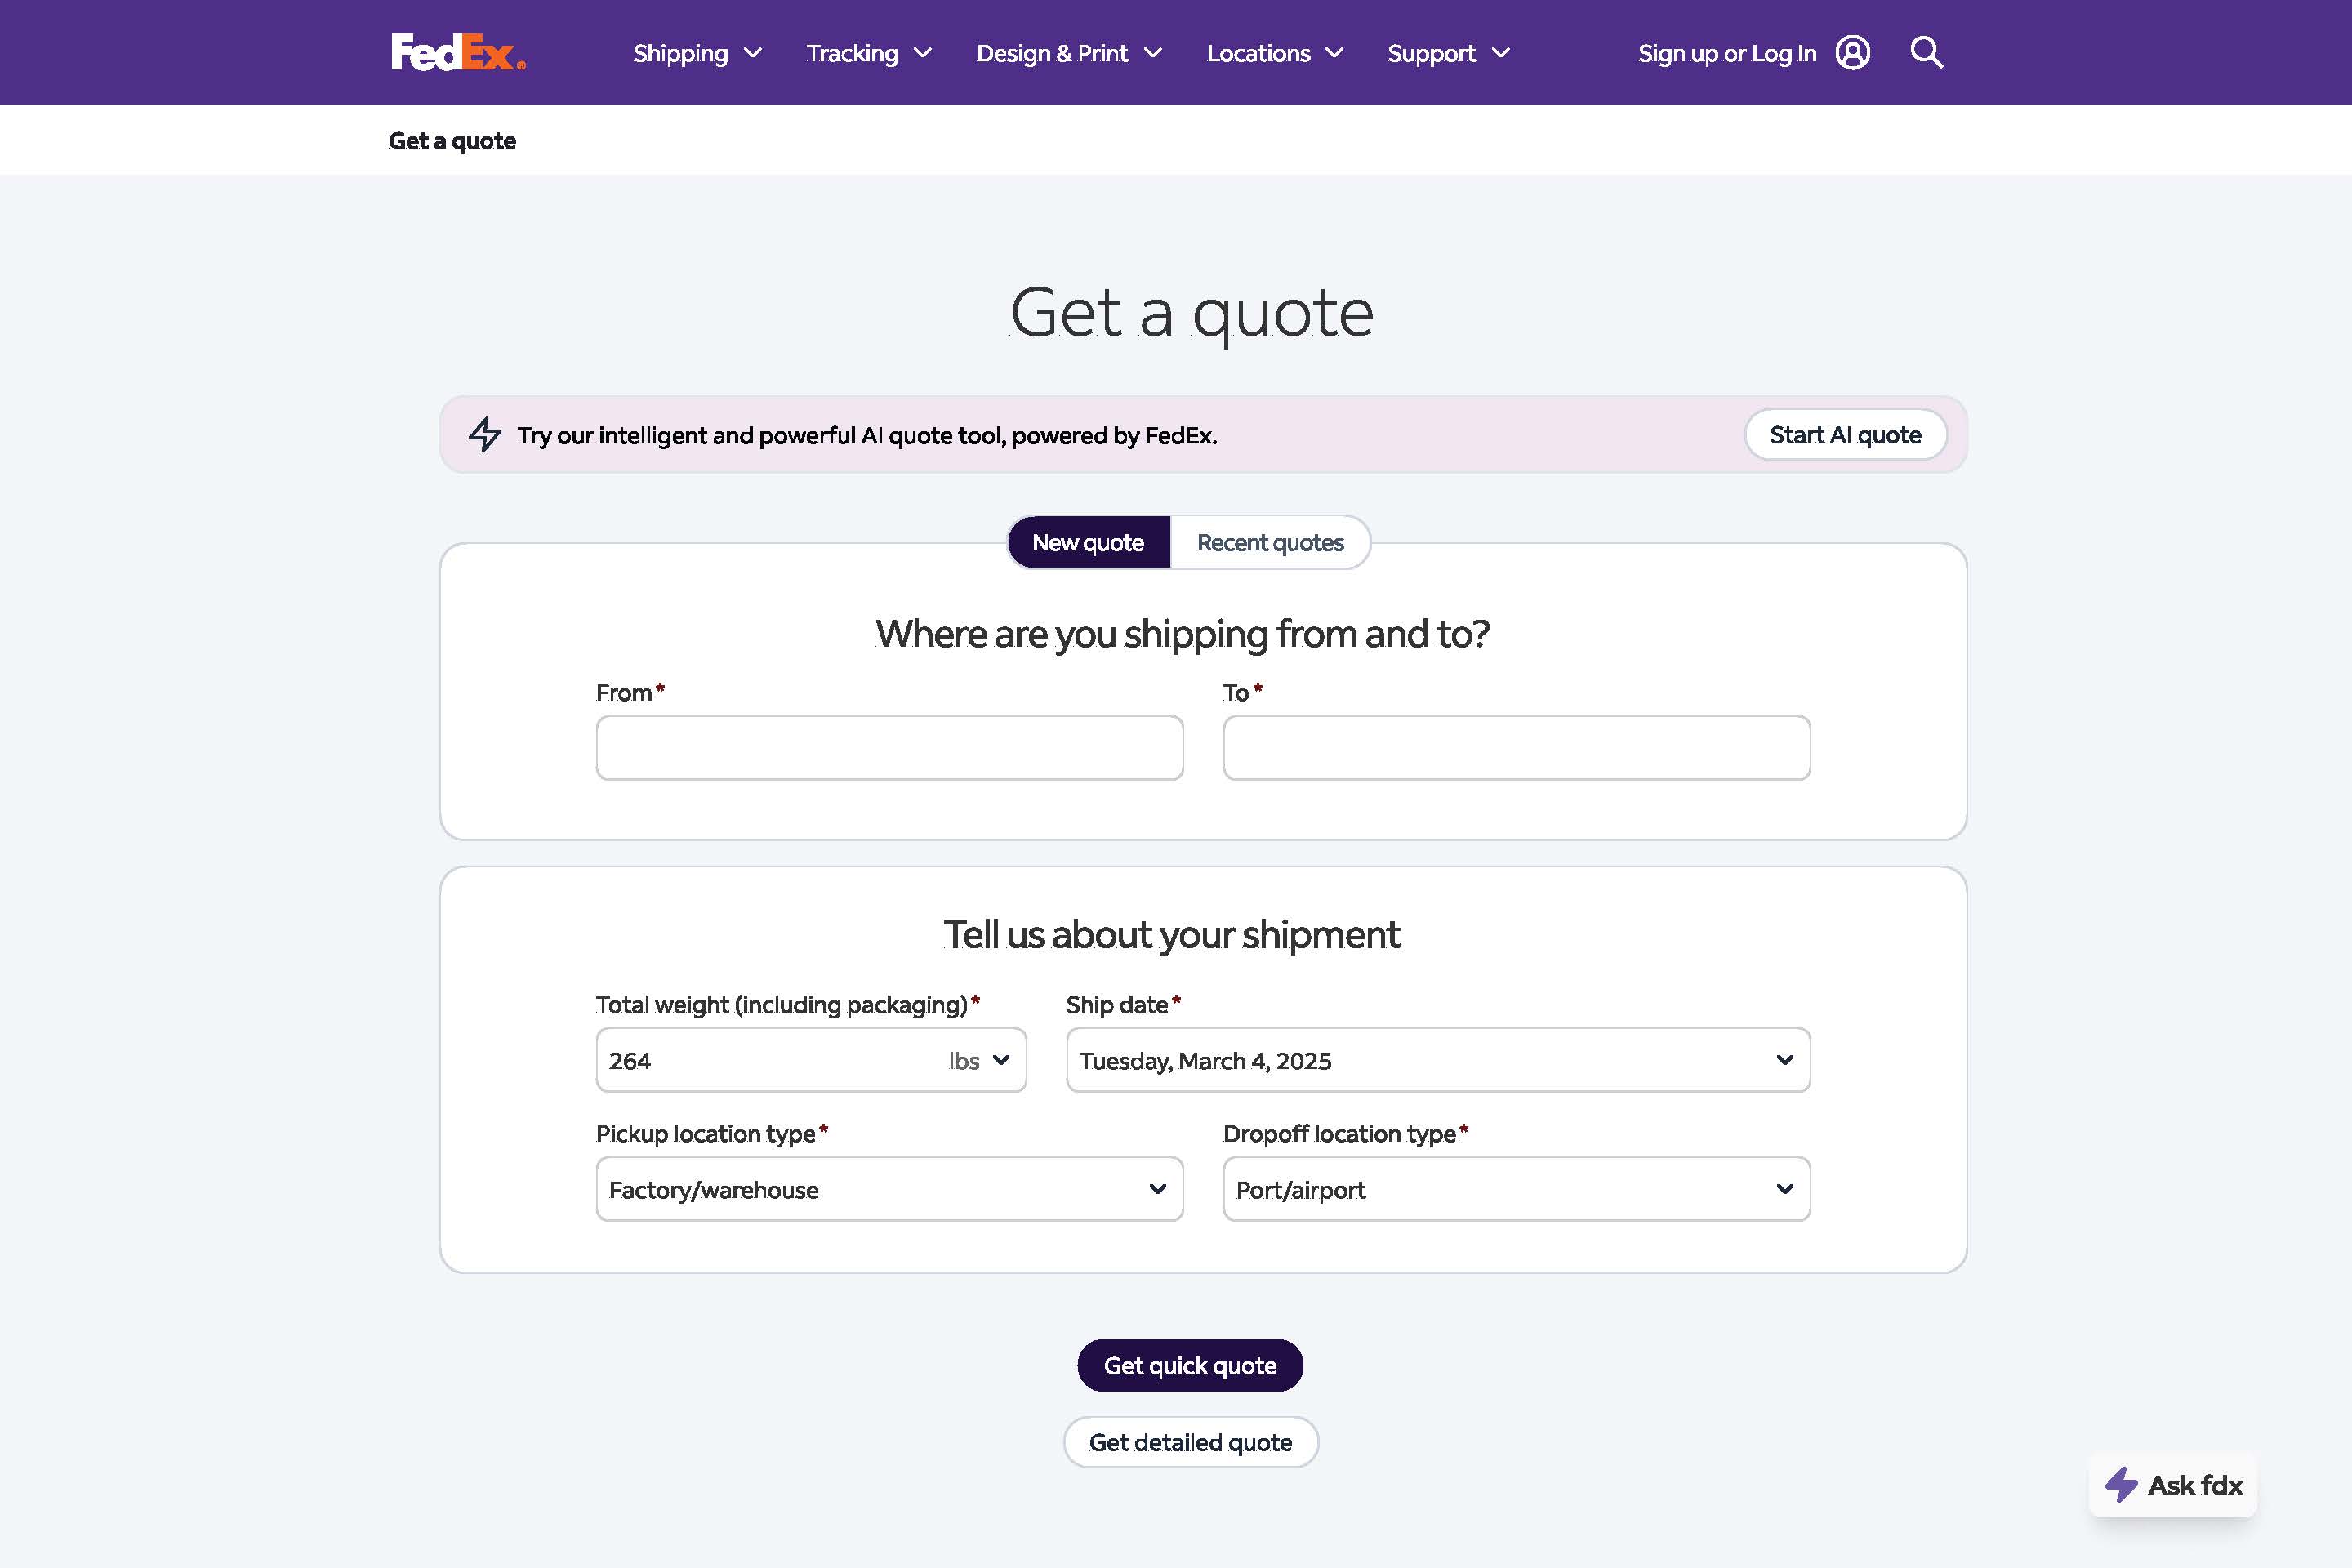Open the Design & Print menu

pyautogui.click(x=1069, y=53)
